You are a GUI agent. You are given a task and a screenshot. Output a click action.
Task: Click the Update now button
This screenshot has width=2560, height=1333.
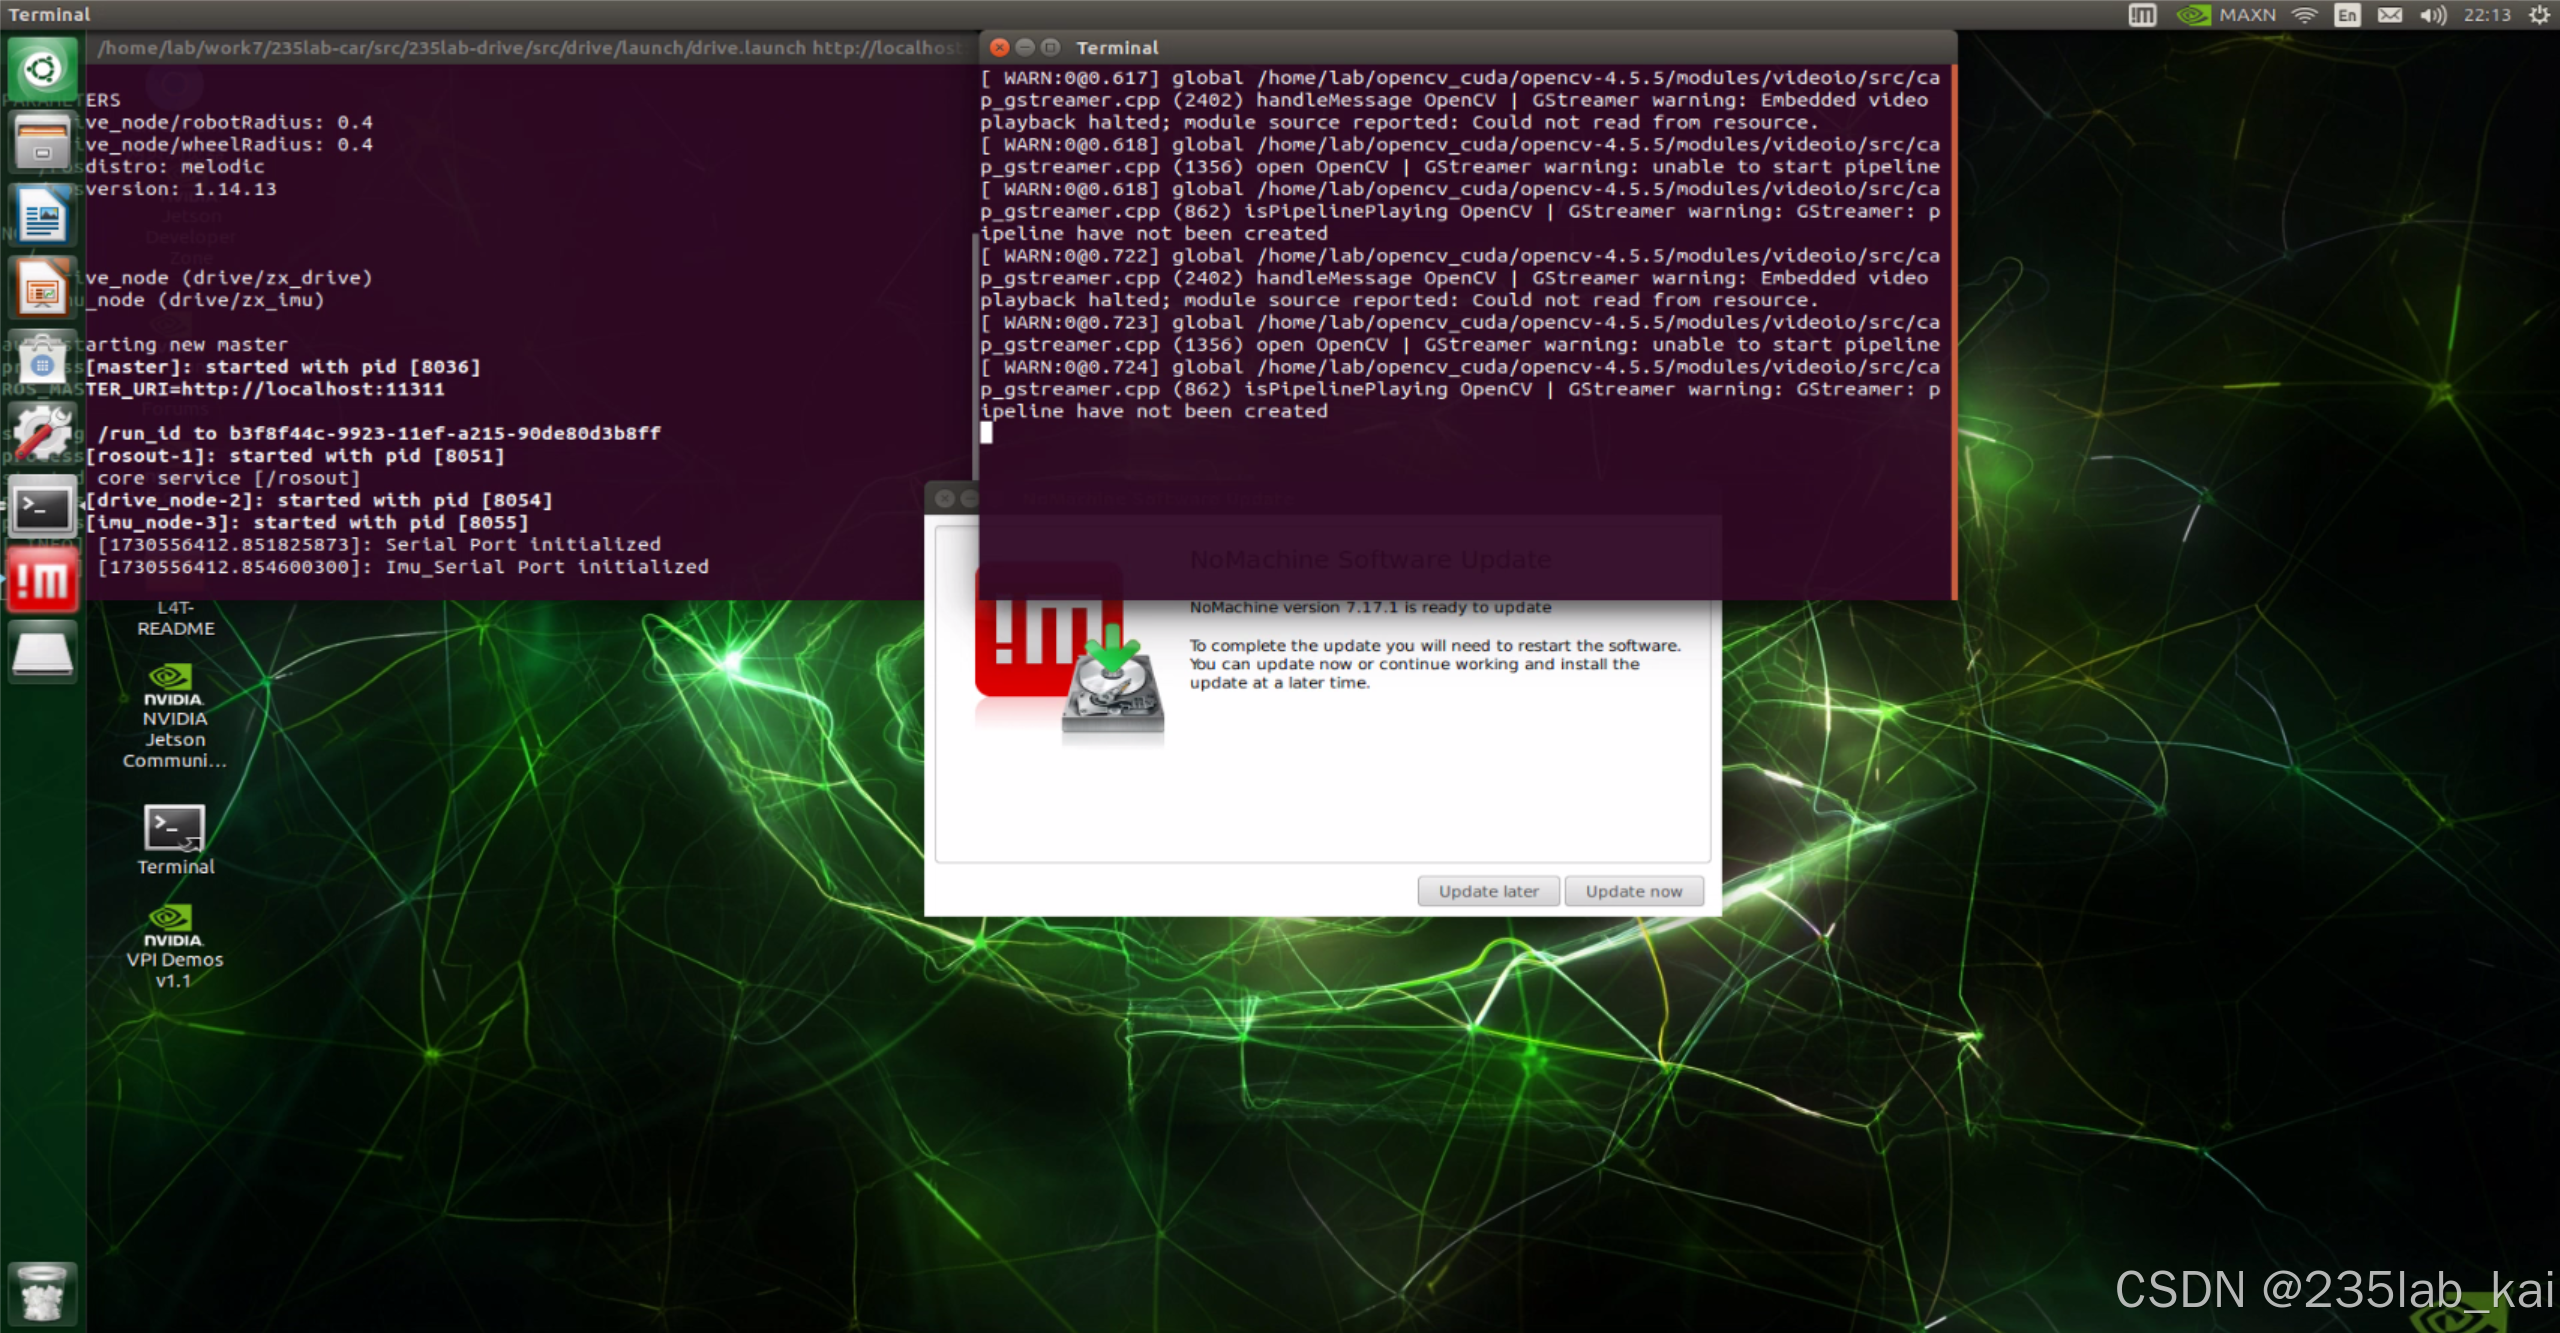pos(1633,891)
